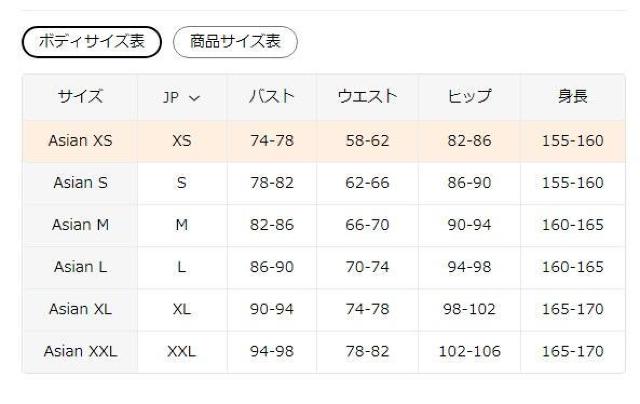Click the サイズ column header

point(80,97)
